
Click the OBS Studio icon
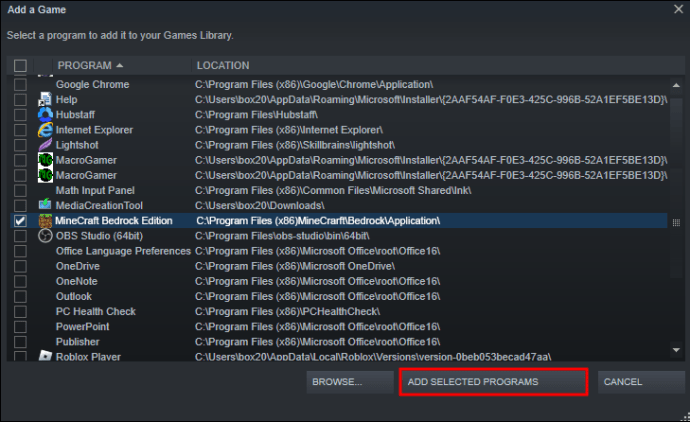click(x=45, y=236)
